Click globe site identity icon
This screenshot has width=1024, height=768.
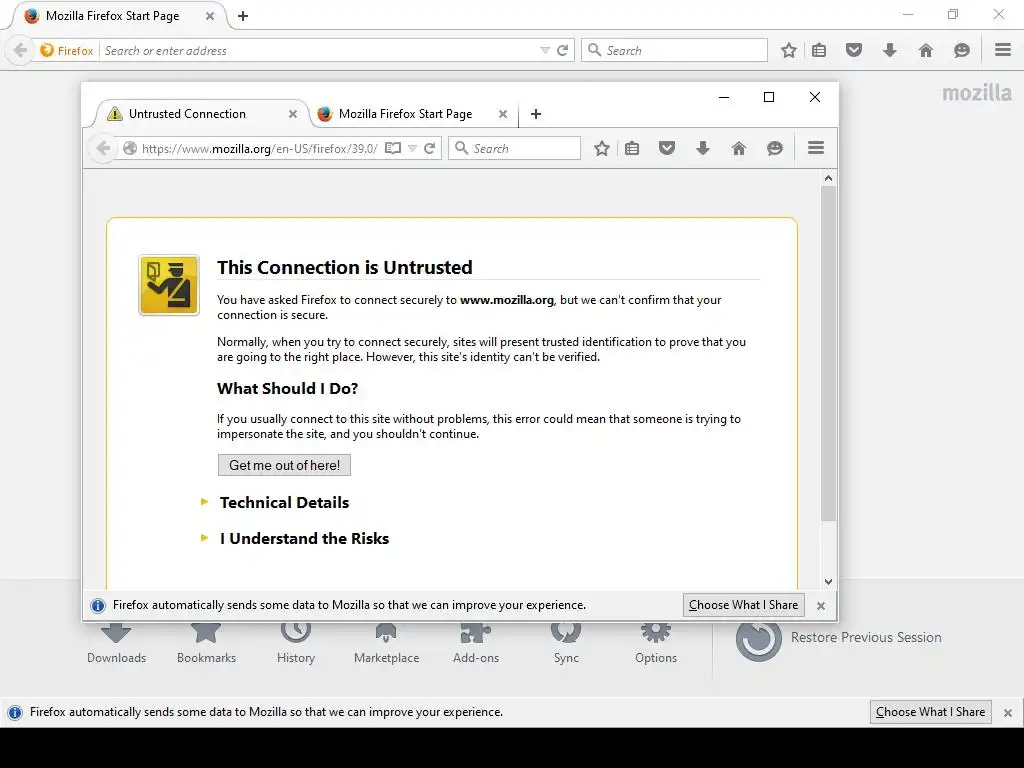(129, 148)
